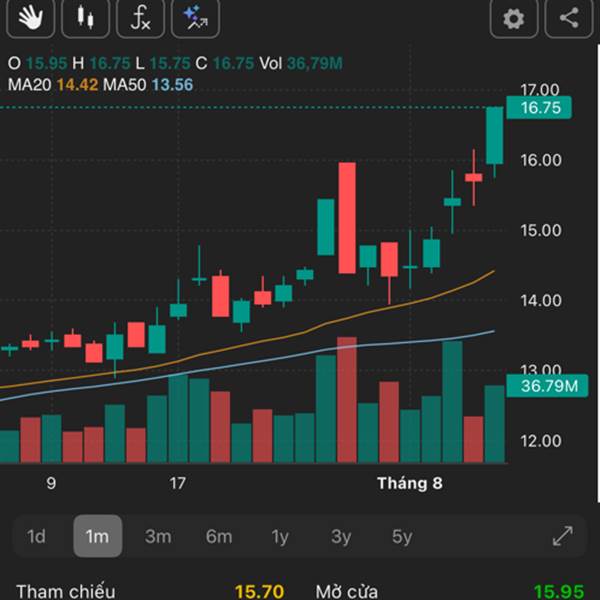The width and height of the screenshot is (600, 600).
Task: Select the hand pan tool icon
Action: (31, 17)
